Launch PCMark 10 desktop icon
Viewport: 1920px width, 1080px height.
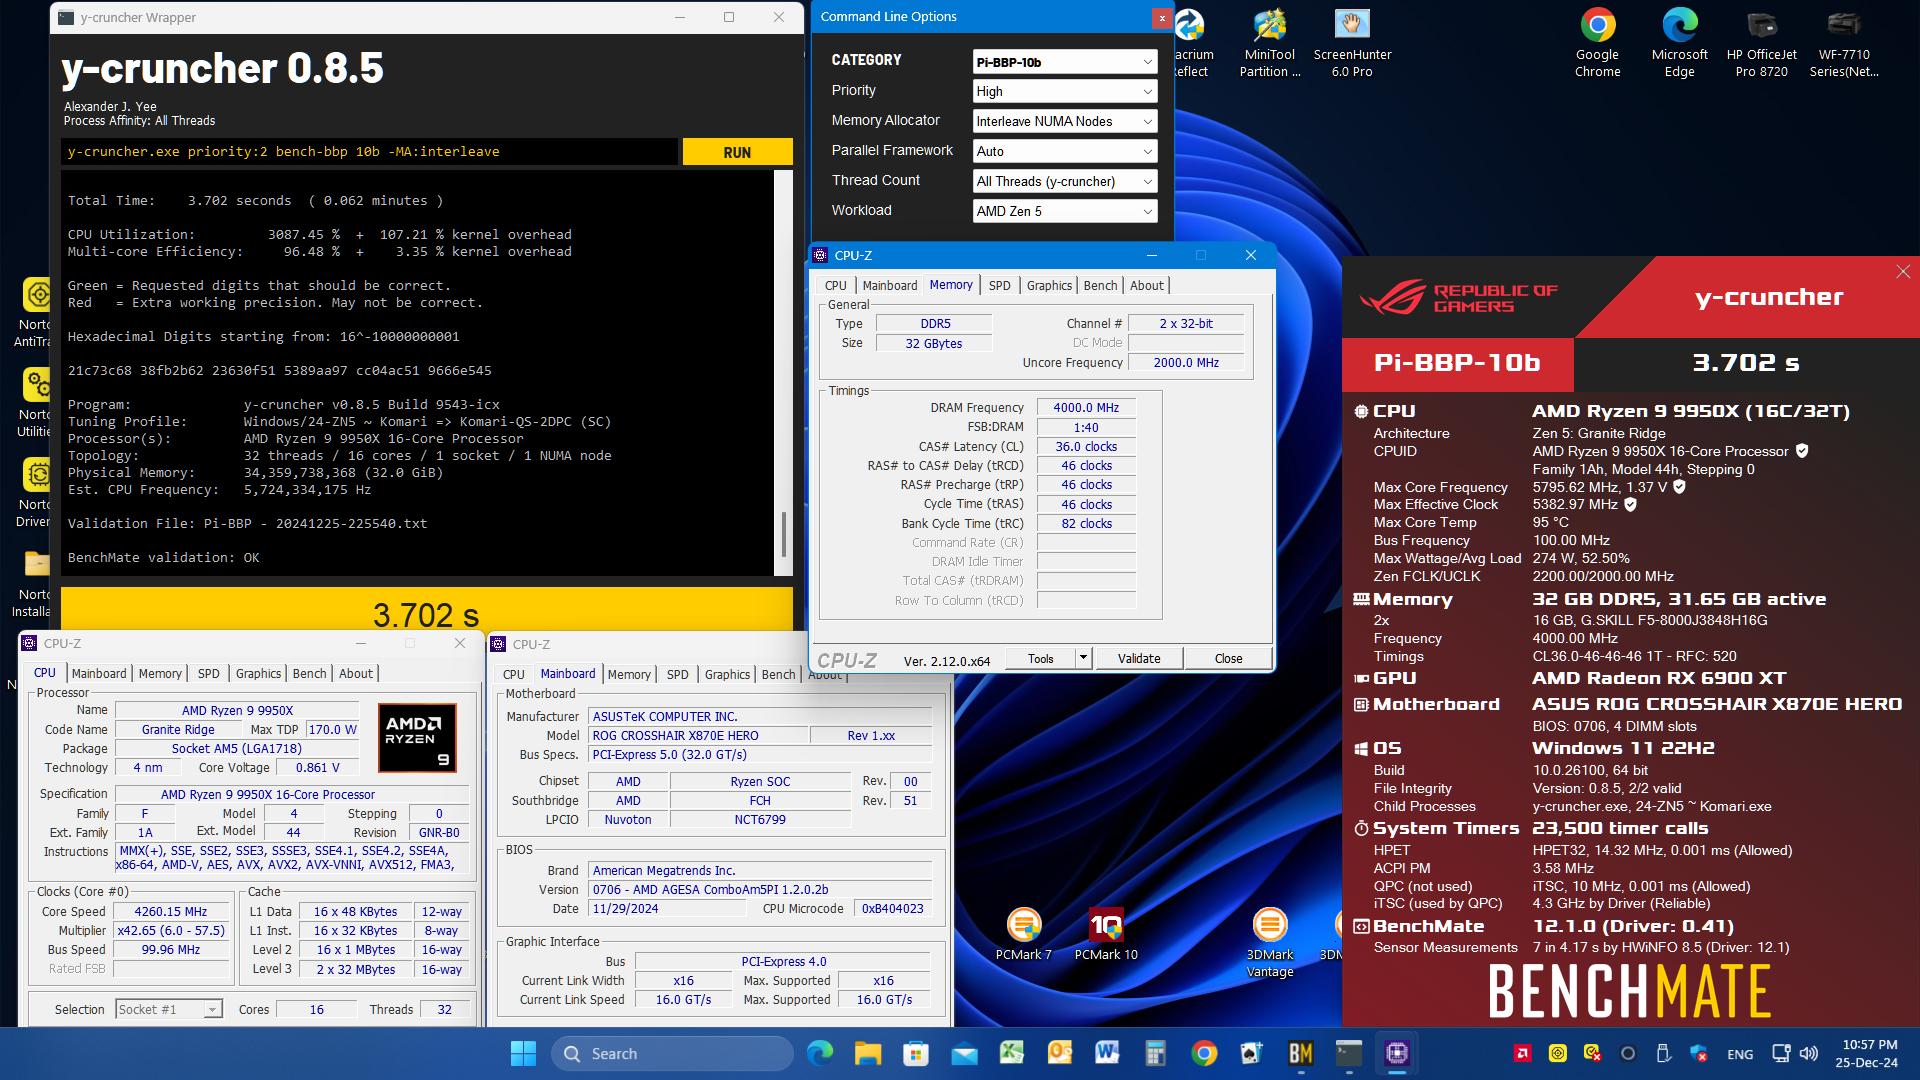(1105, 934)
